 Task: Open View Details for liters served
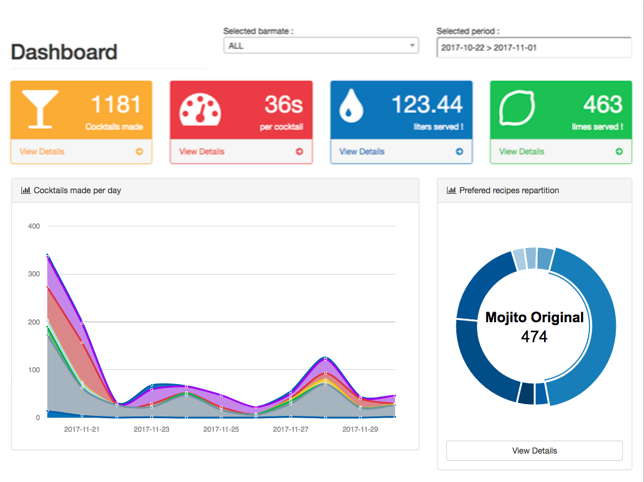[361, 152]
